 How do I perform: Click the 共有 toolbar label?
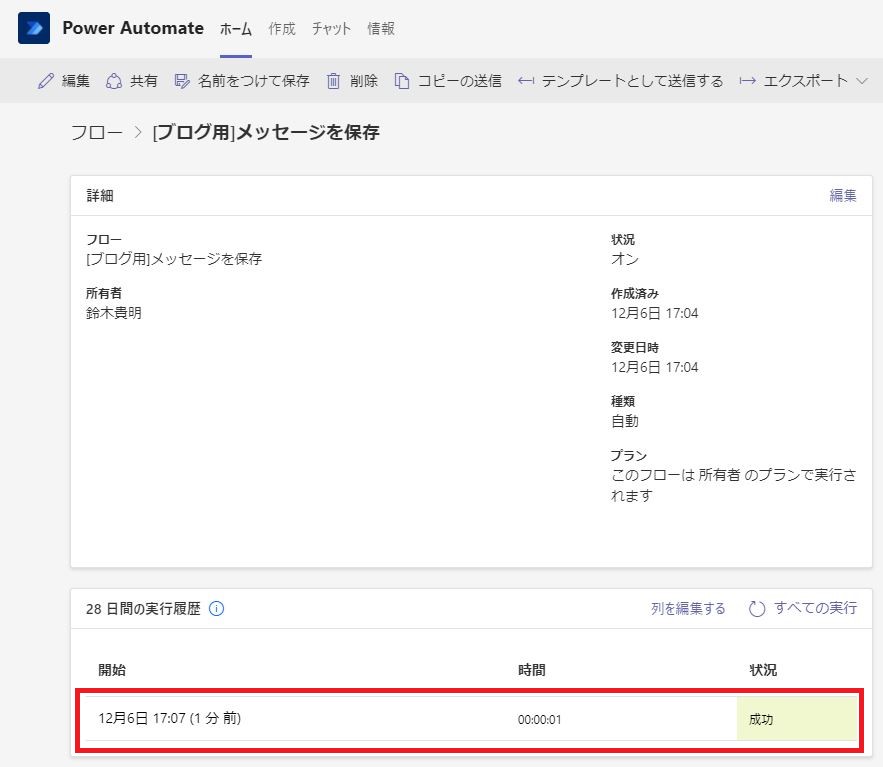click(144, 81)
